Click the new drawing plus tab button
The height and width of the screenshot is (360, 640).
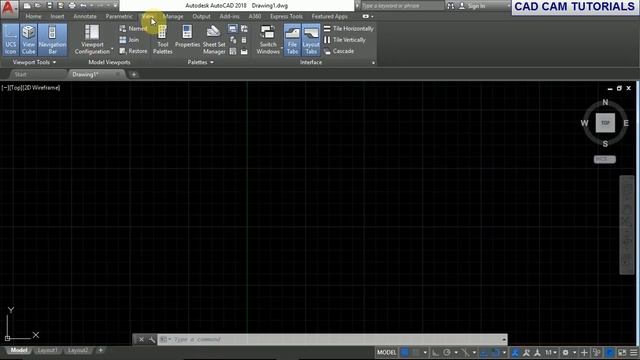pos(133,75)
